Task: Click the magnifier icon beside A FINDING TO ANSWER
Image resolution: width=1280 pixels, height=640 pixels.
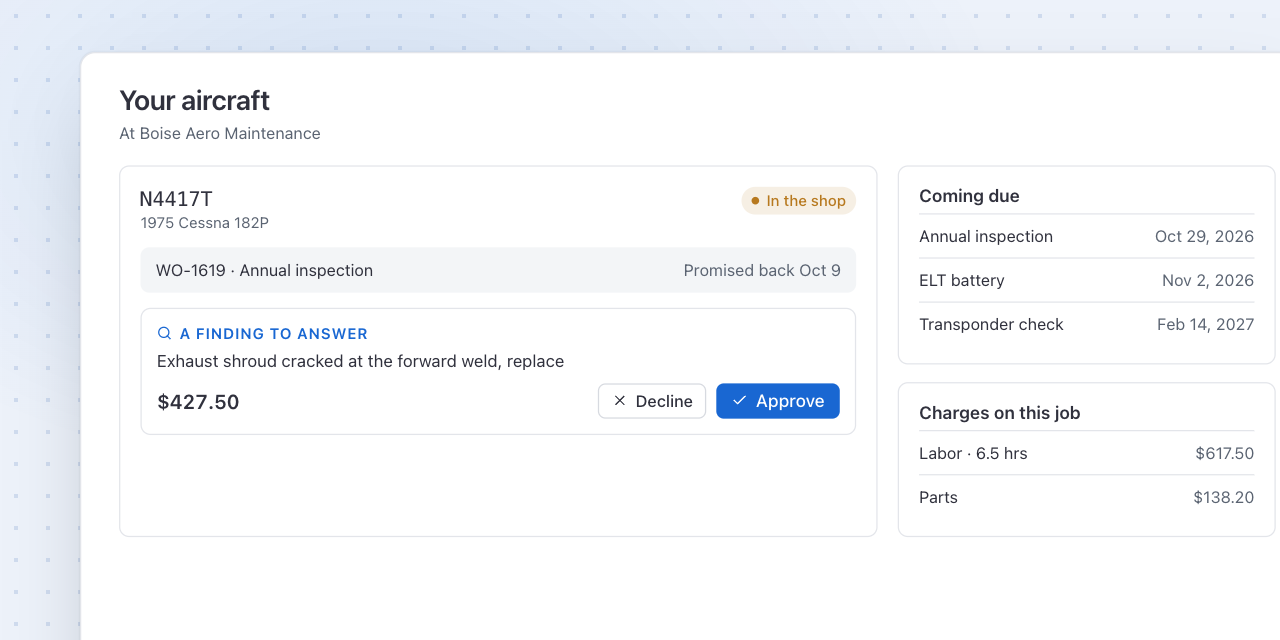Action: point(165,334)
